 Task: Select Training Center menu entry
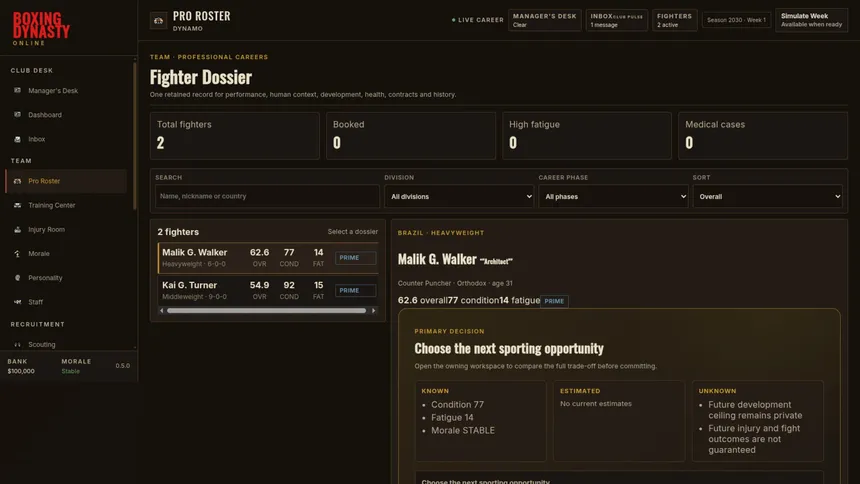tap(66, 205)
